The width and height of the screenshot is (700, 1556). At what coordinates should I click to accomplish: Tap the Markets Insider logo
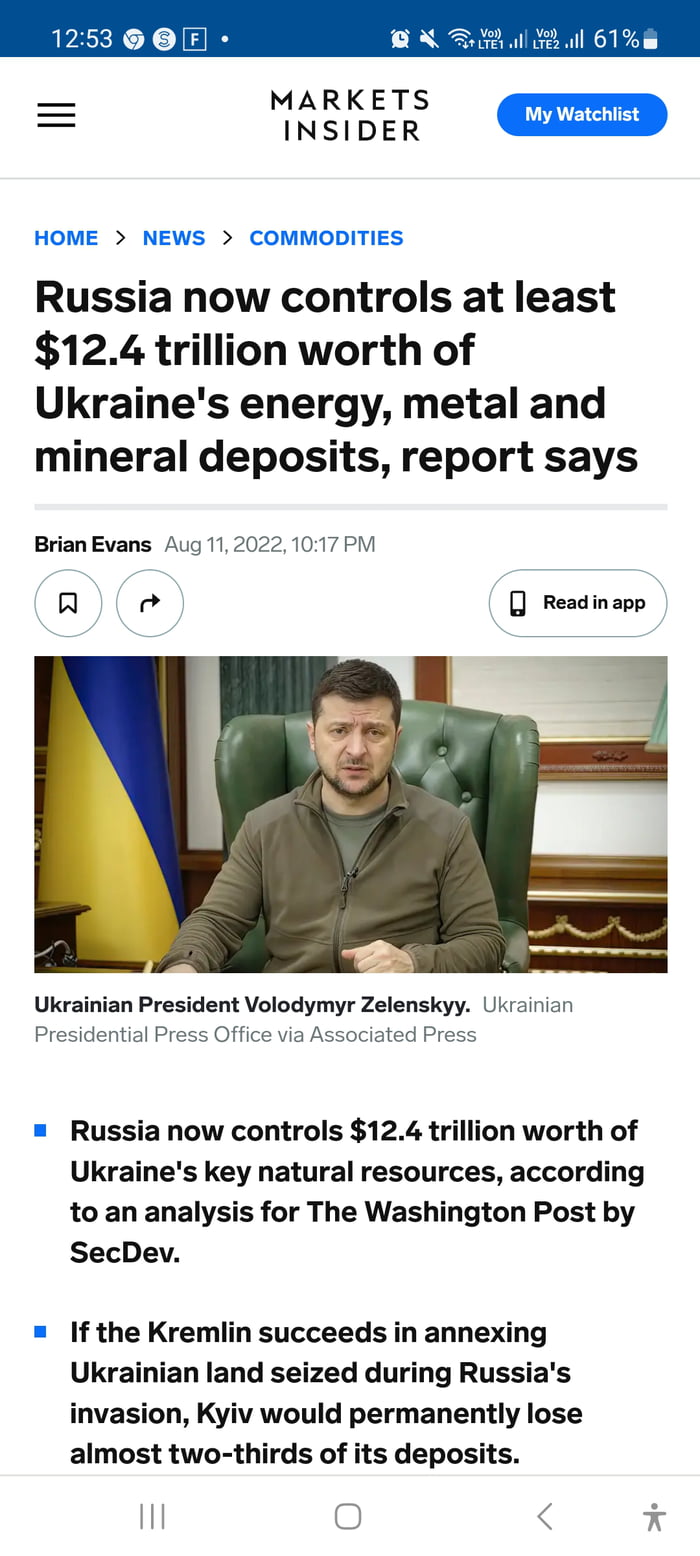click(349, 115)
